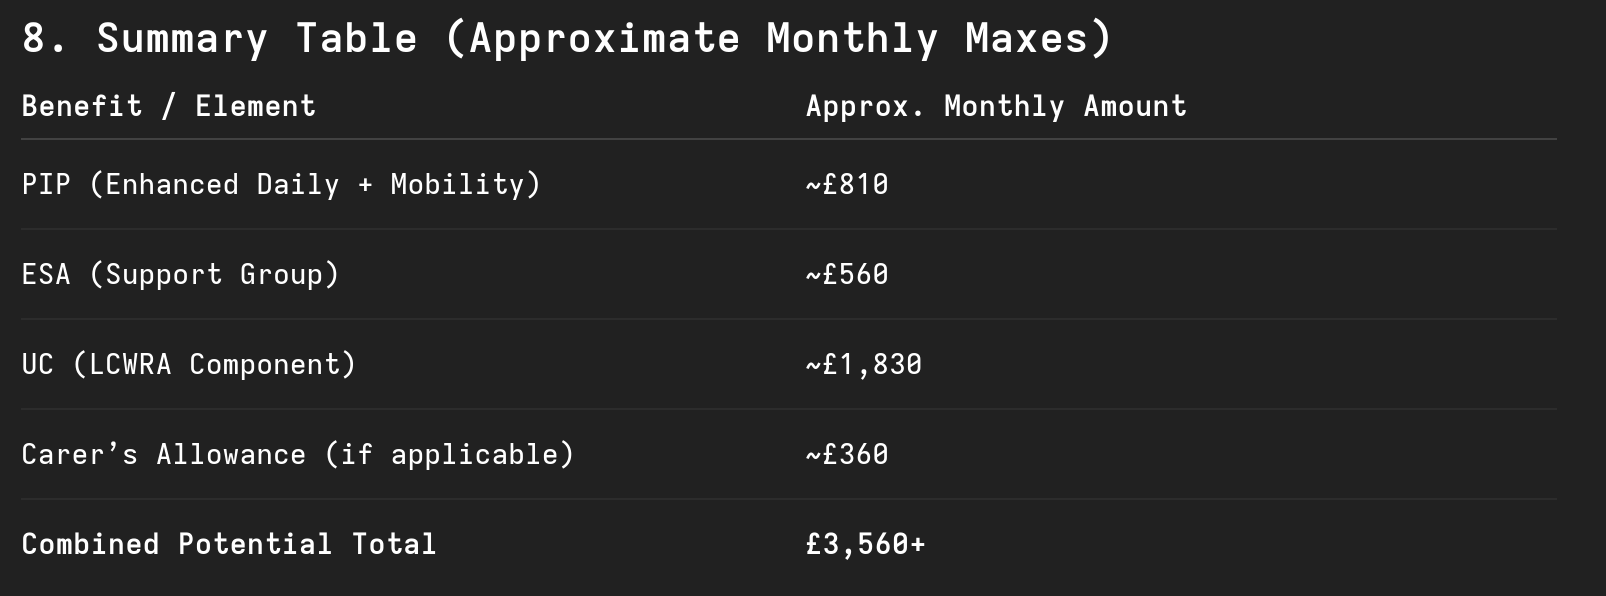Click the Combined Potential Total label
This screenshot has width=1606, height=596.
click(x=229, y=544)
